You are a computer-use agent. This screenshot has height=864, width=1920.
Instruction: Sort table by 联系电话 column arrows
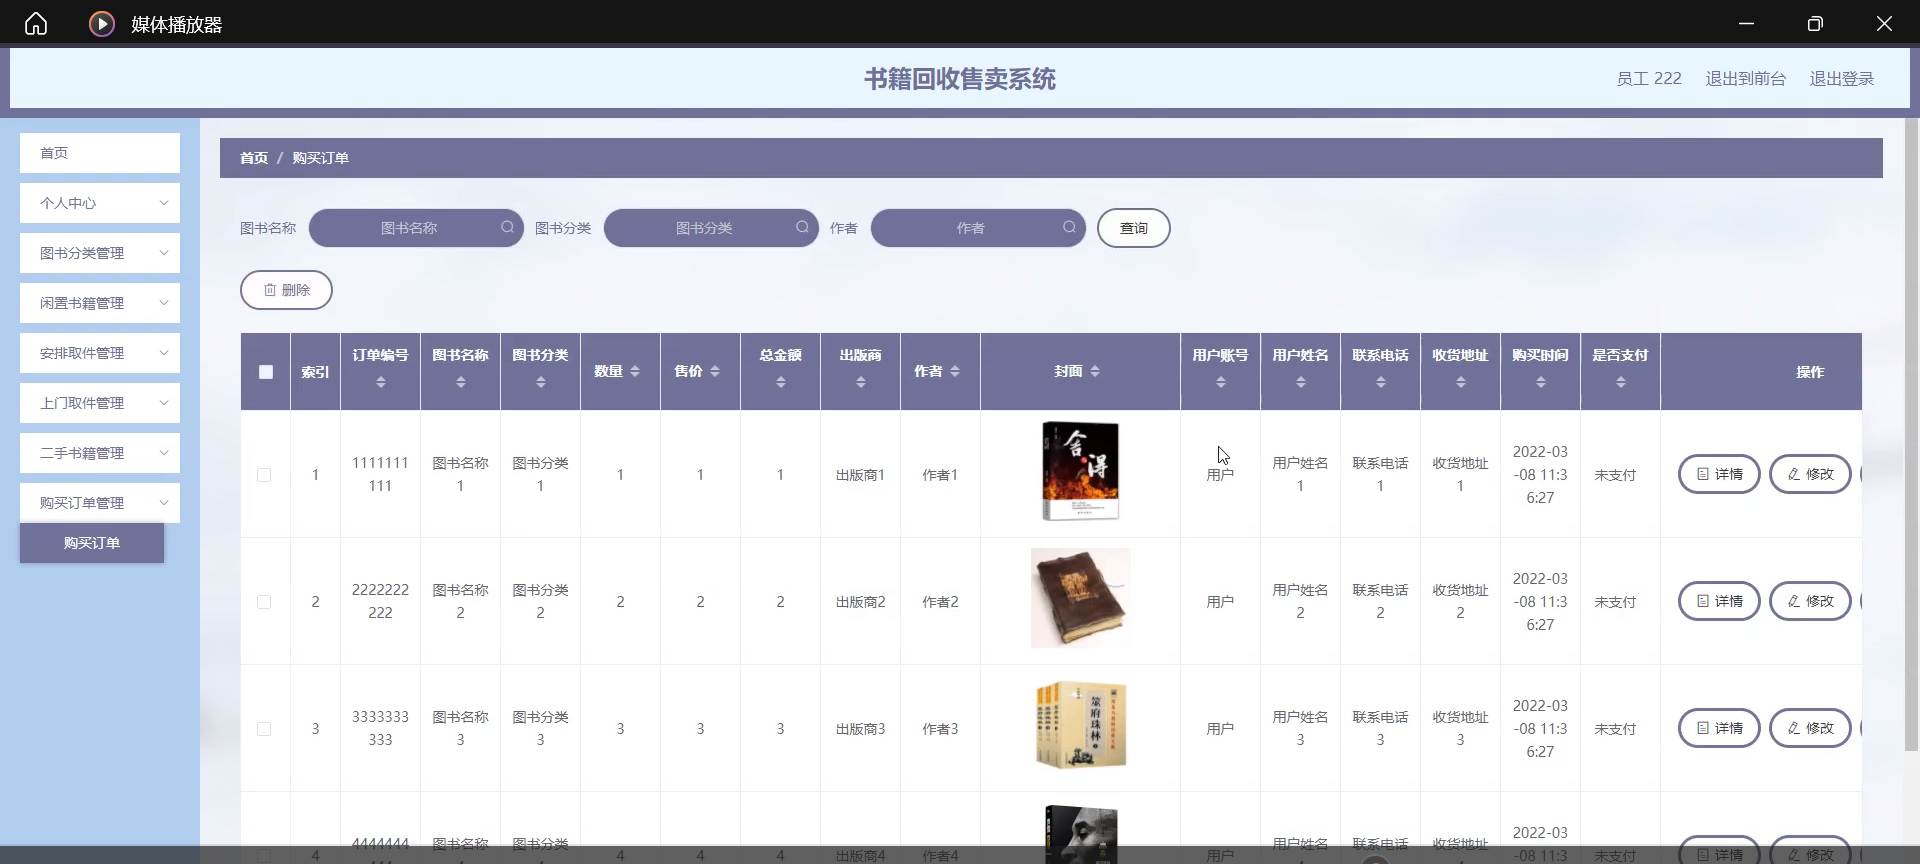[1380, 382]
